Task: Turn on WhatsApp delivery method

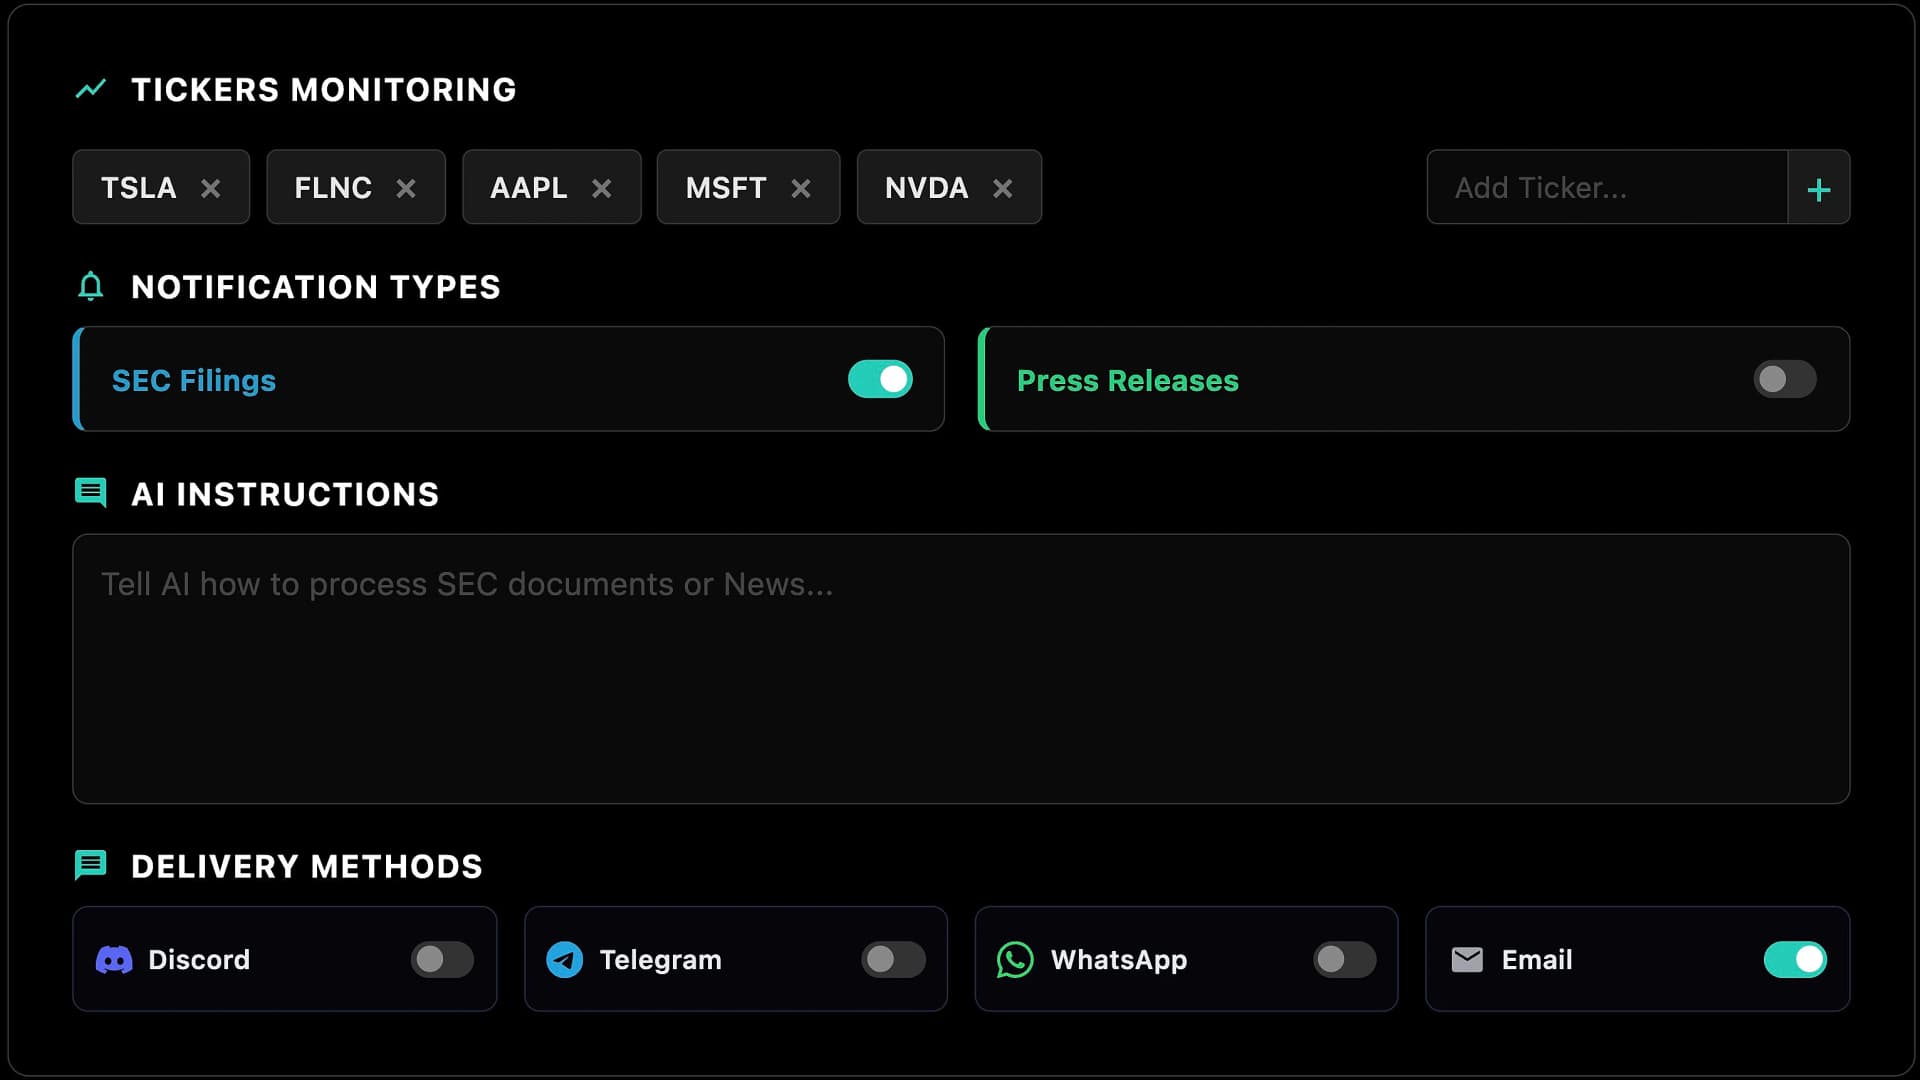Action: pos(1344,959)
